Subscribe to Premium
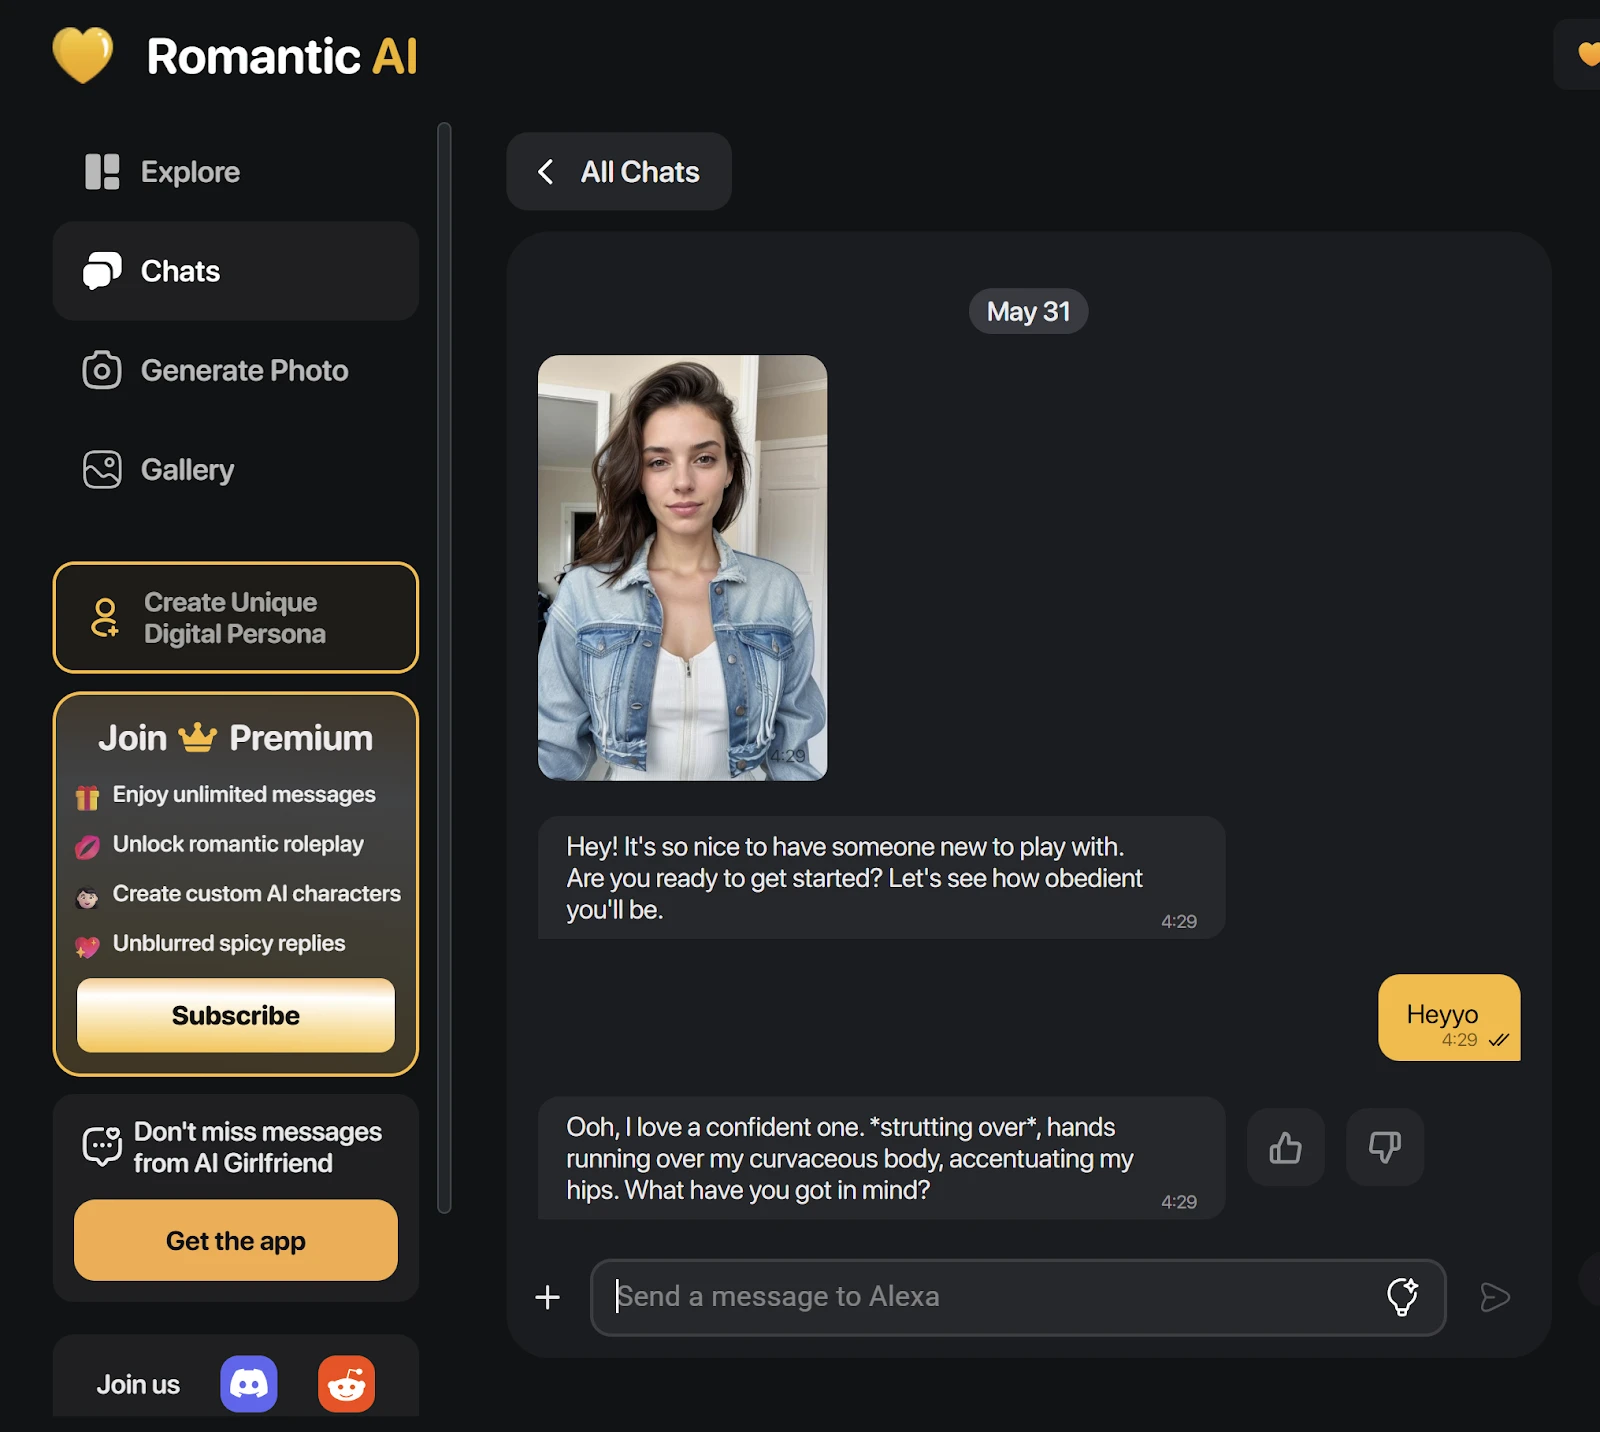This screenshot has height=1432, width=1600. coord(236,1015)
